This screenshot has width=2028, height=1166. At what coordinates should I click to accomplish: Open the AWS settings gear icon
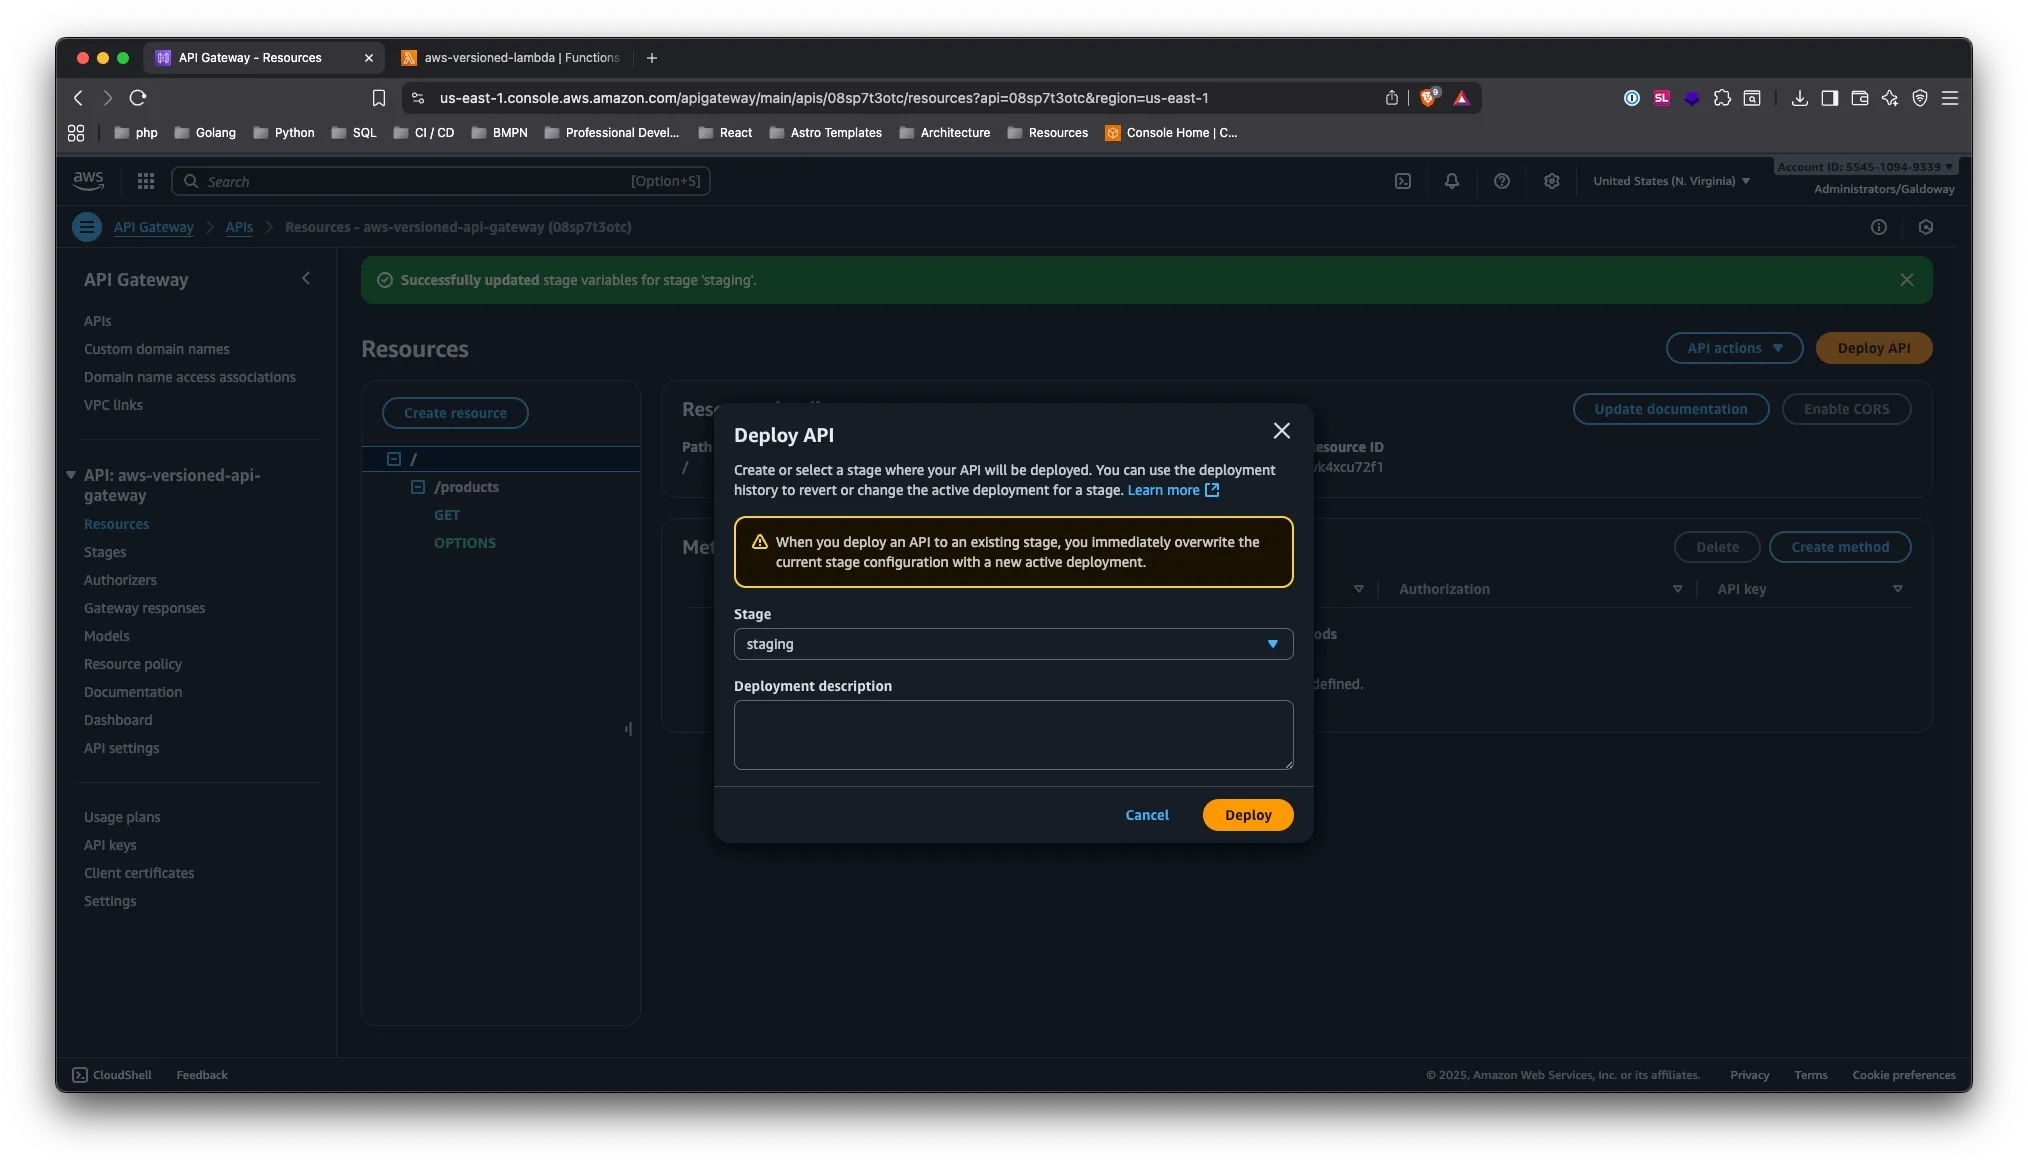[1551, 181]
